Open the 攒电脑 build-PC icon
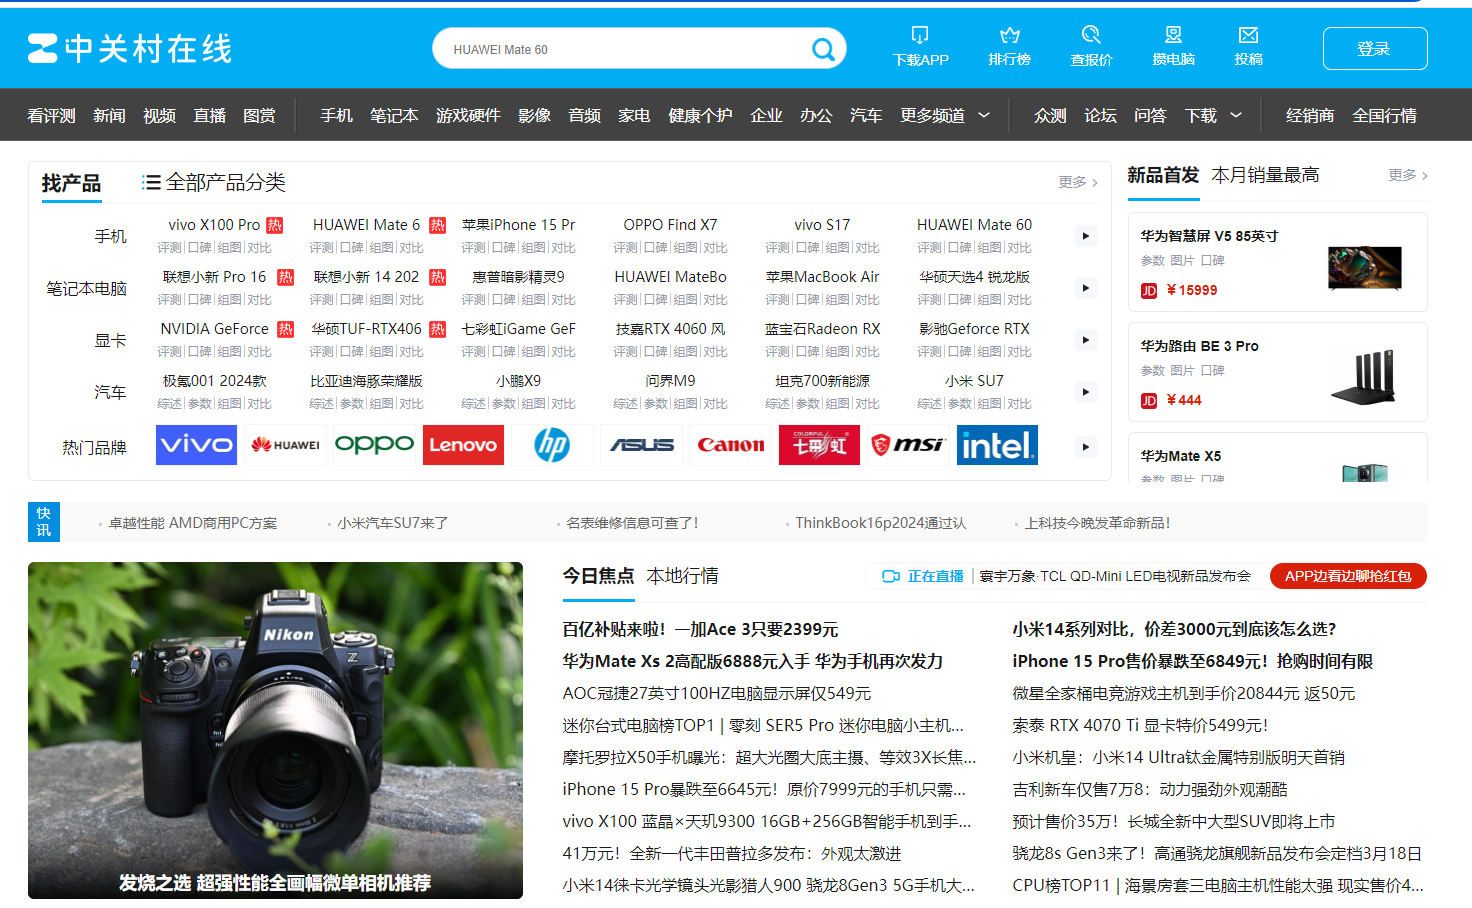The height and width of the screenshot is (908, 1472). click(1173, 36)
